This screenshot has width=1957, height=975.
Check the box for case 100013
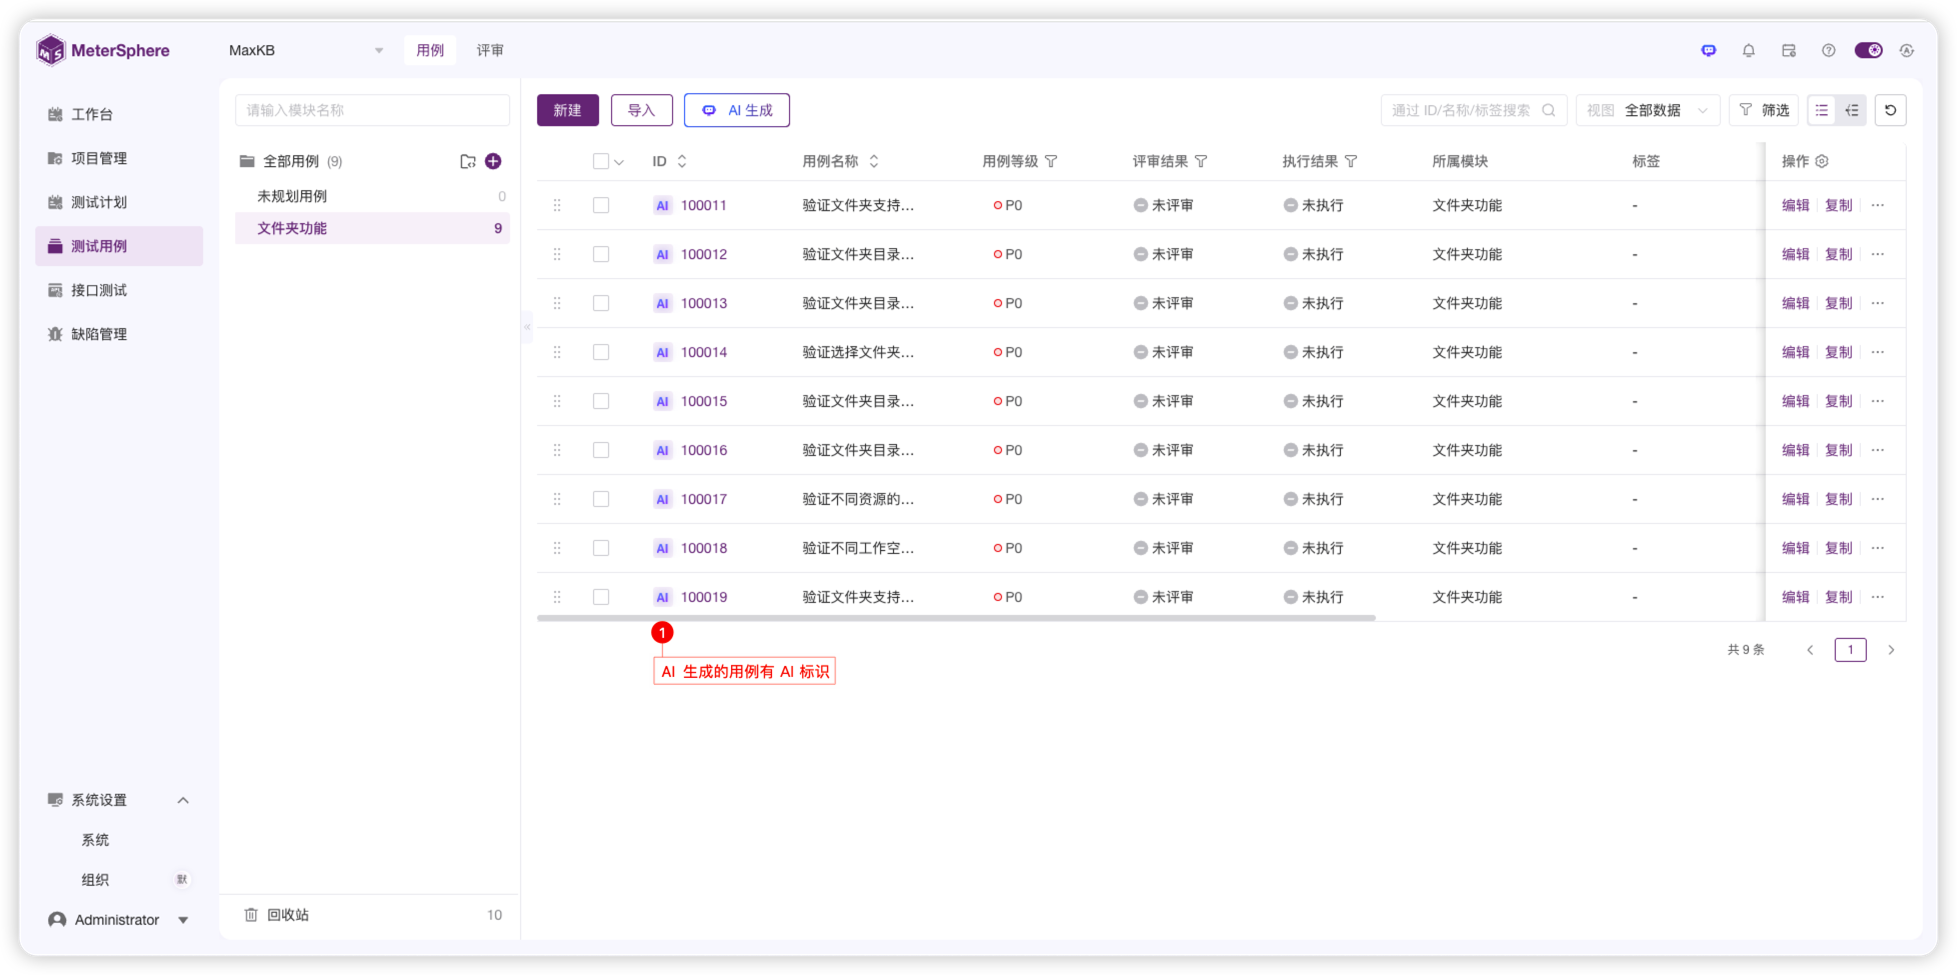point(601,303)
